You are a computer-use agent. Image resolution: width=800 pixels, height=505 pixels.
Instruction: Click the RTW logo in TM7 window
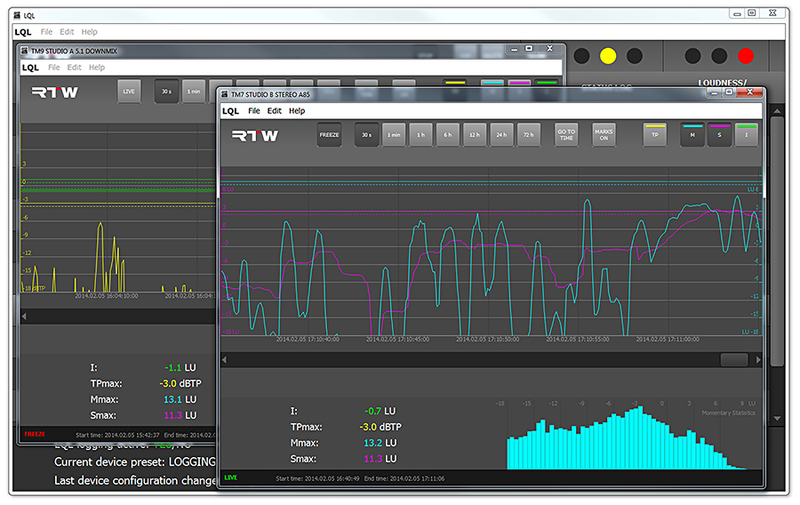coord(255,134)
